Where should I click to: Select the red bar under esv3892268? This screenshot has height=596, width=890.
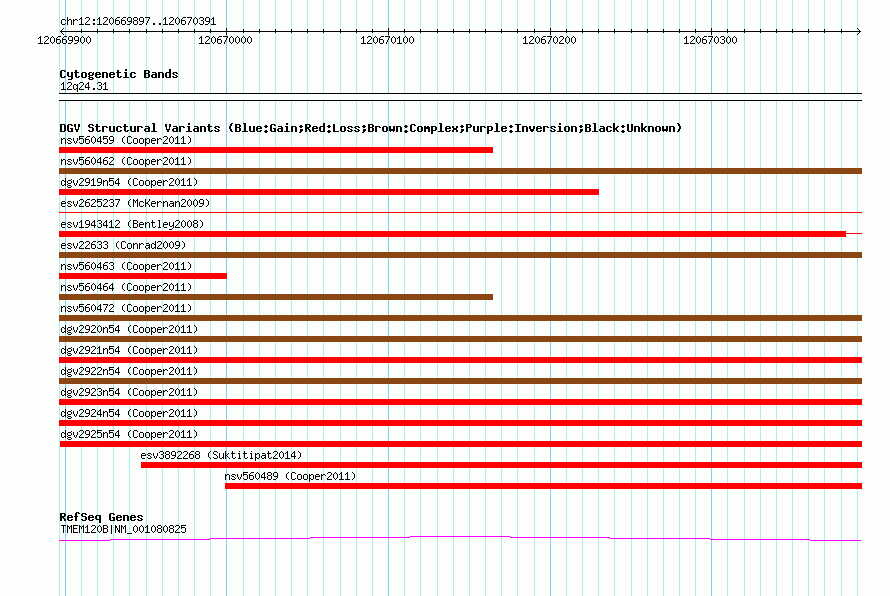pyautogui.click(x=501, y=465)
